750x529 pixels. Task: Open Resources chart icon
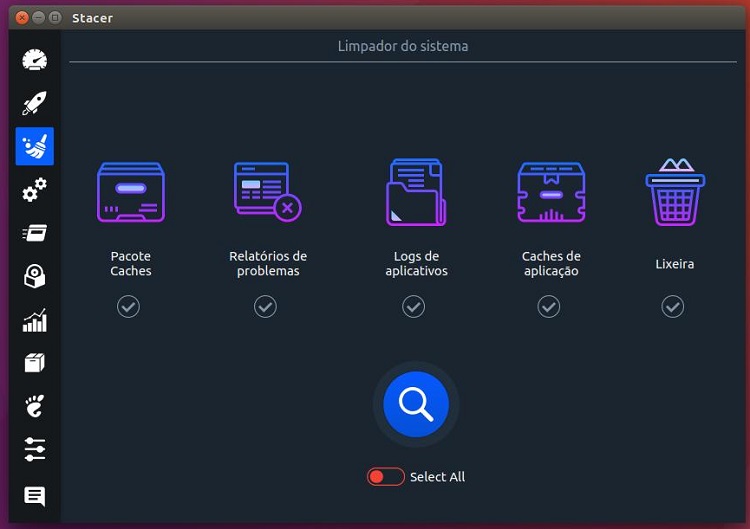coord(34,320)
